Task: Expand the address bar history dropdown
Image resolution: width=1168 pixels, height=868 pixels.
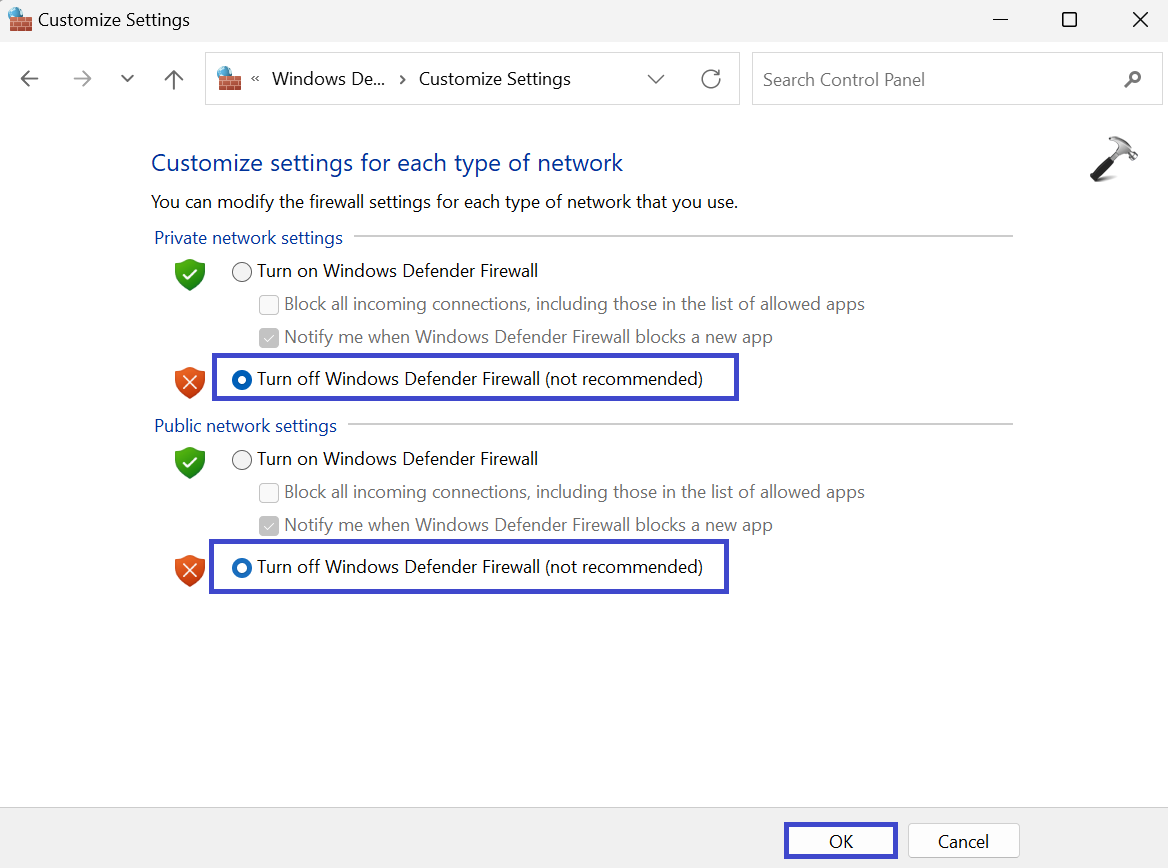Action: coord(656,79)
